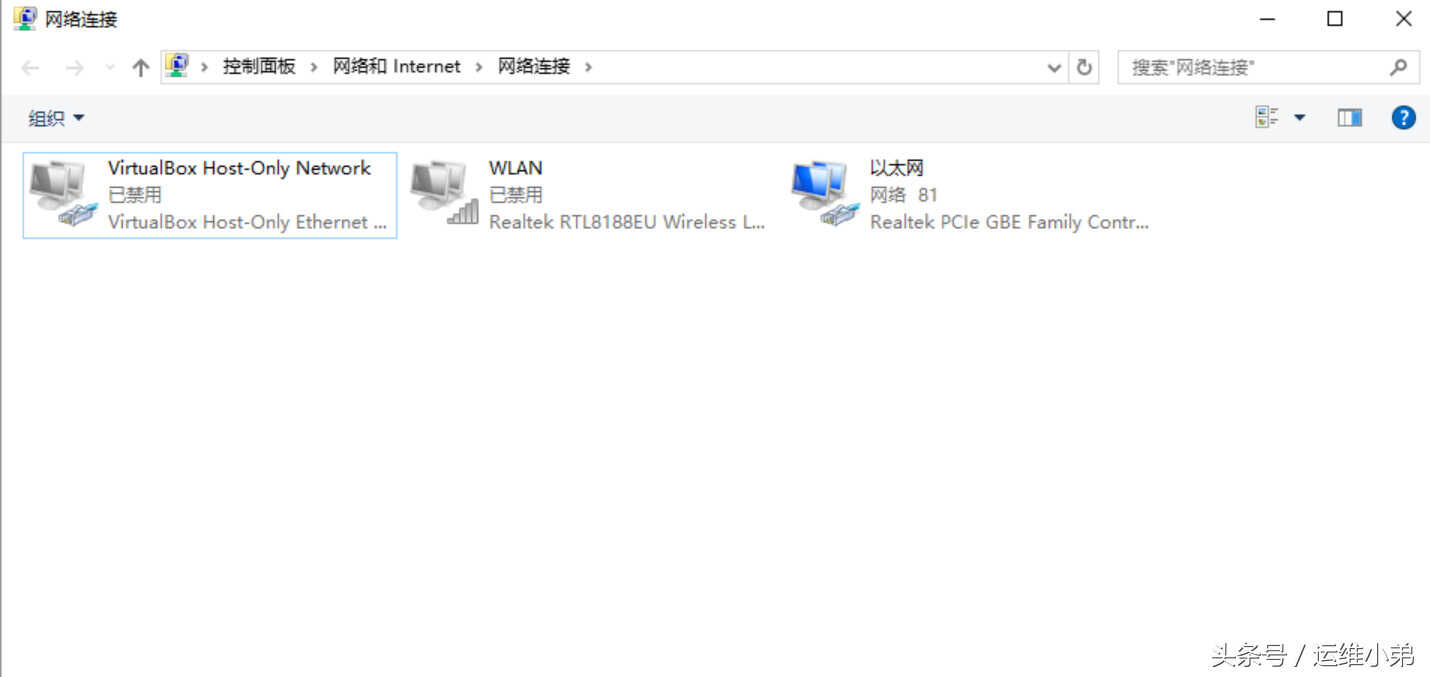Click inside the 搜索"网络连接" search box
Screen dimensions: 1430x677
[1255, 67]
